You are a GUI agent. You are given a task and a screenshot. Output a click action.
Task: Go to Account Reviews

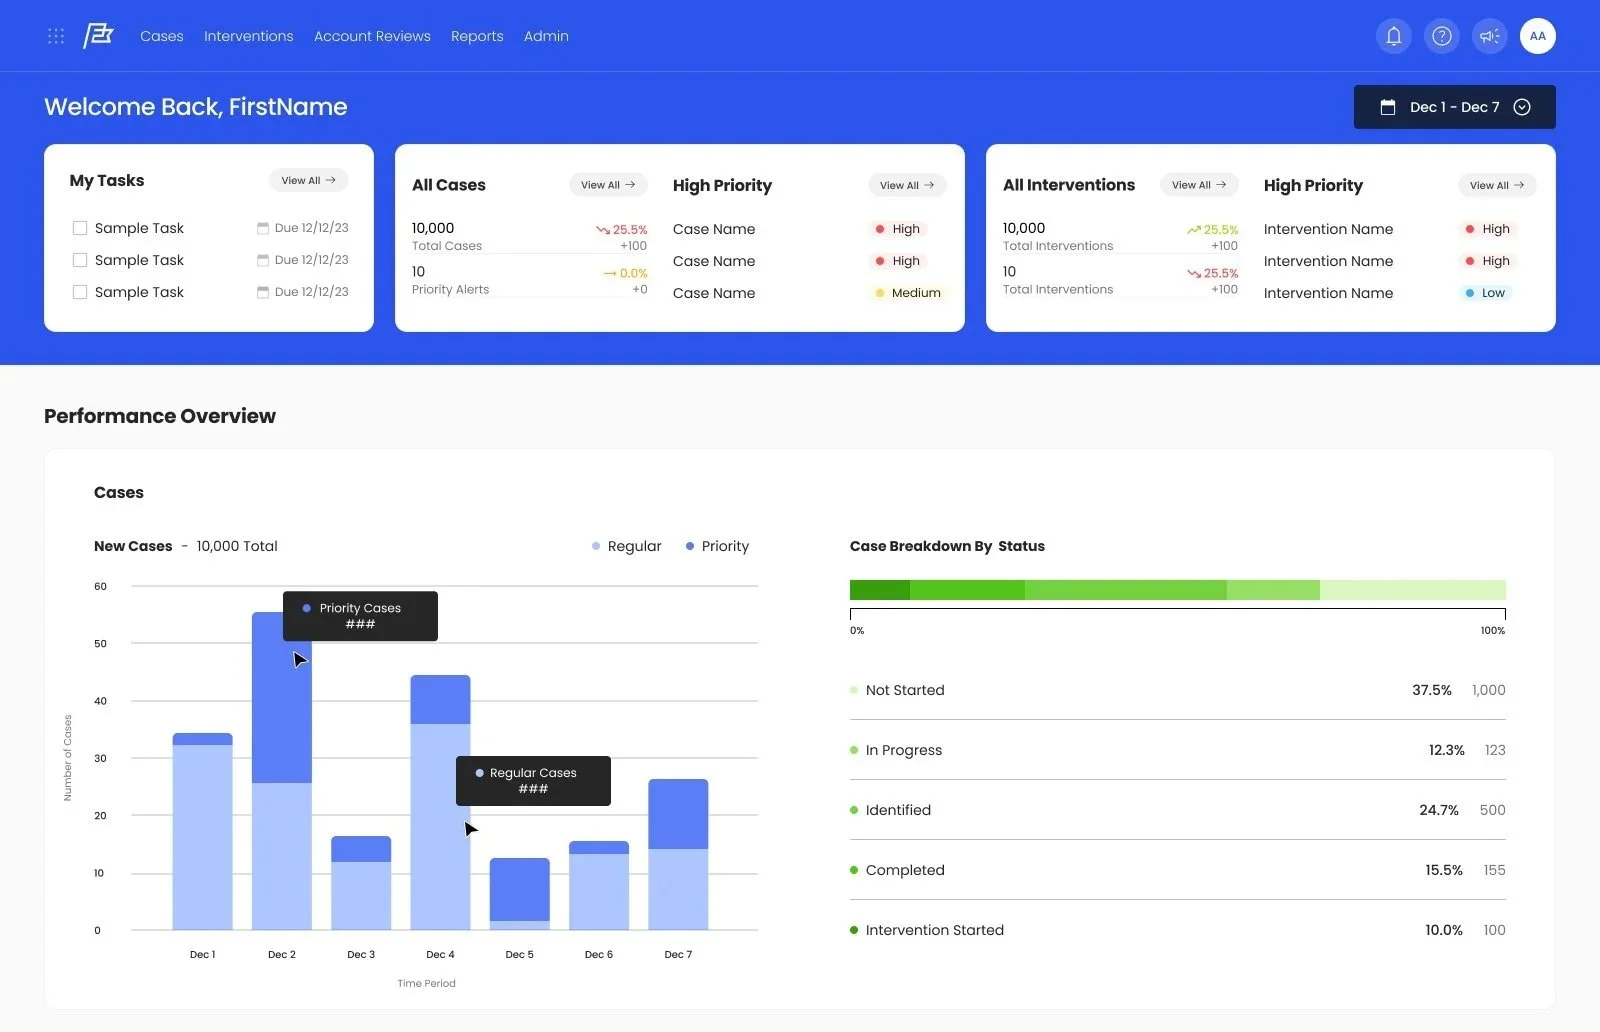point(372,36)
